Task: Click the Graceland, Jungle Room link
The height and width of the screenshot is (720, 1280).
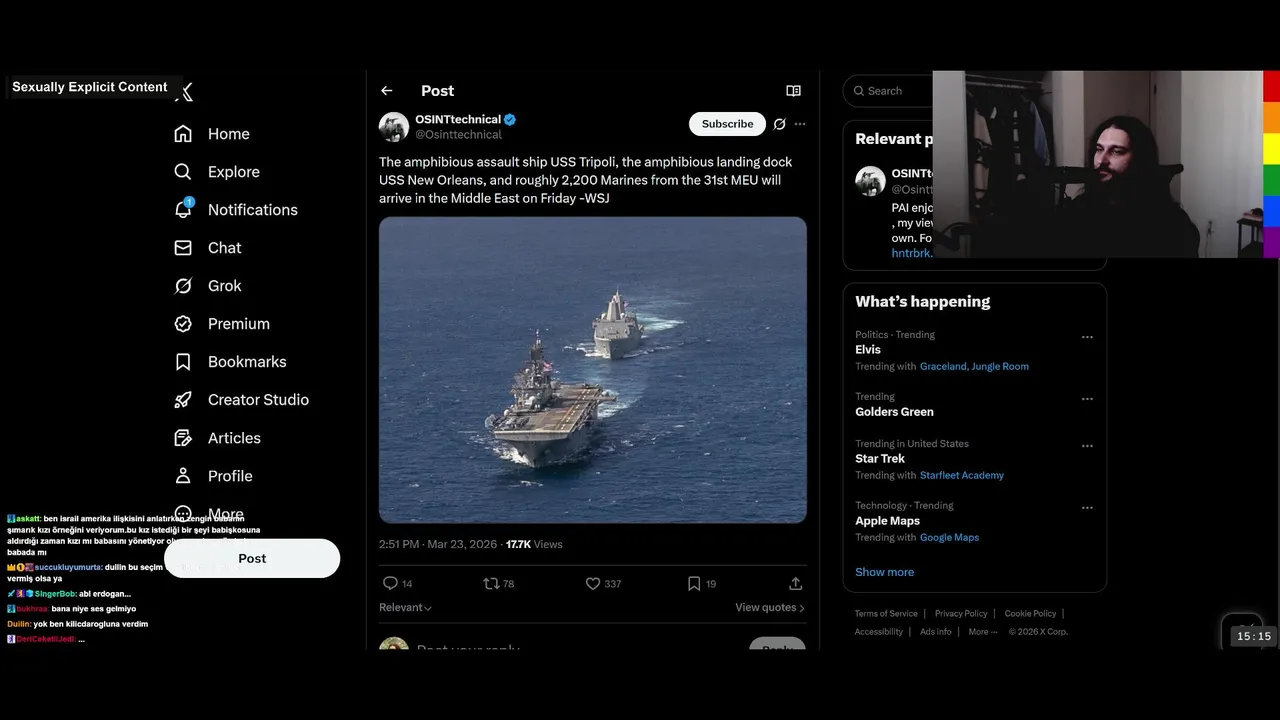Action: click(974, 366)
